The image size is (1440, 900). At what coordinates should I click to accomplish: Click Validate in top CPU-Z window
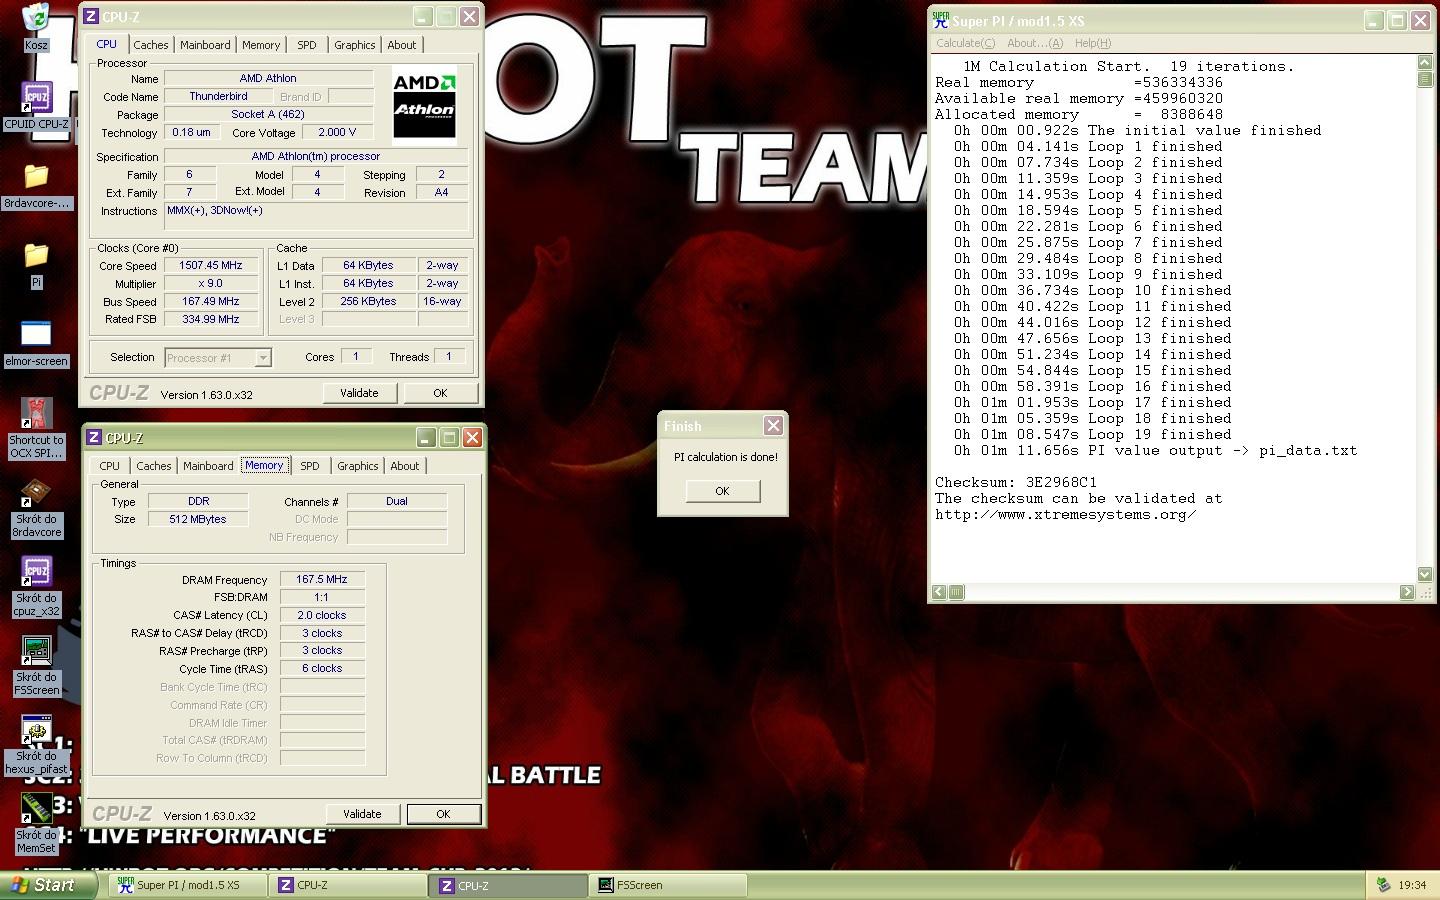[359, 393]
